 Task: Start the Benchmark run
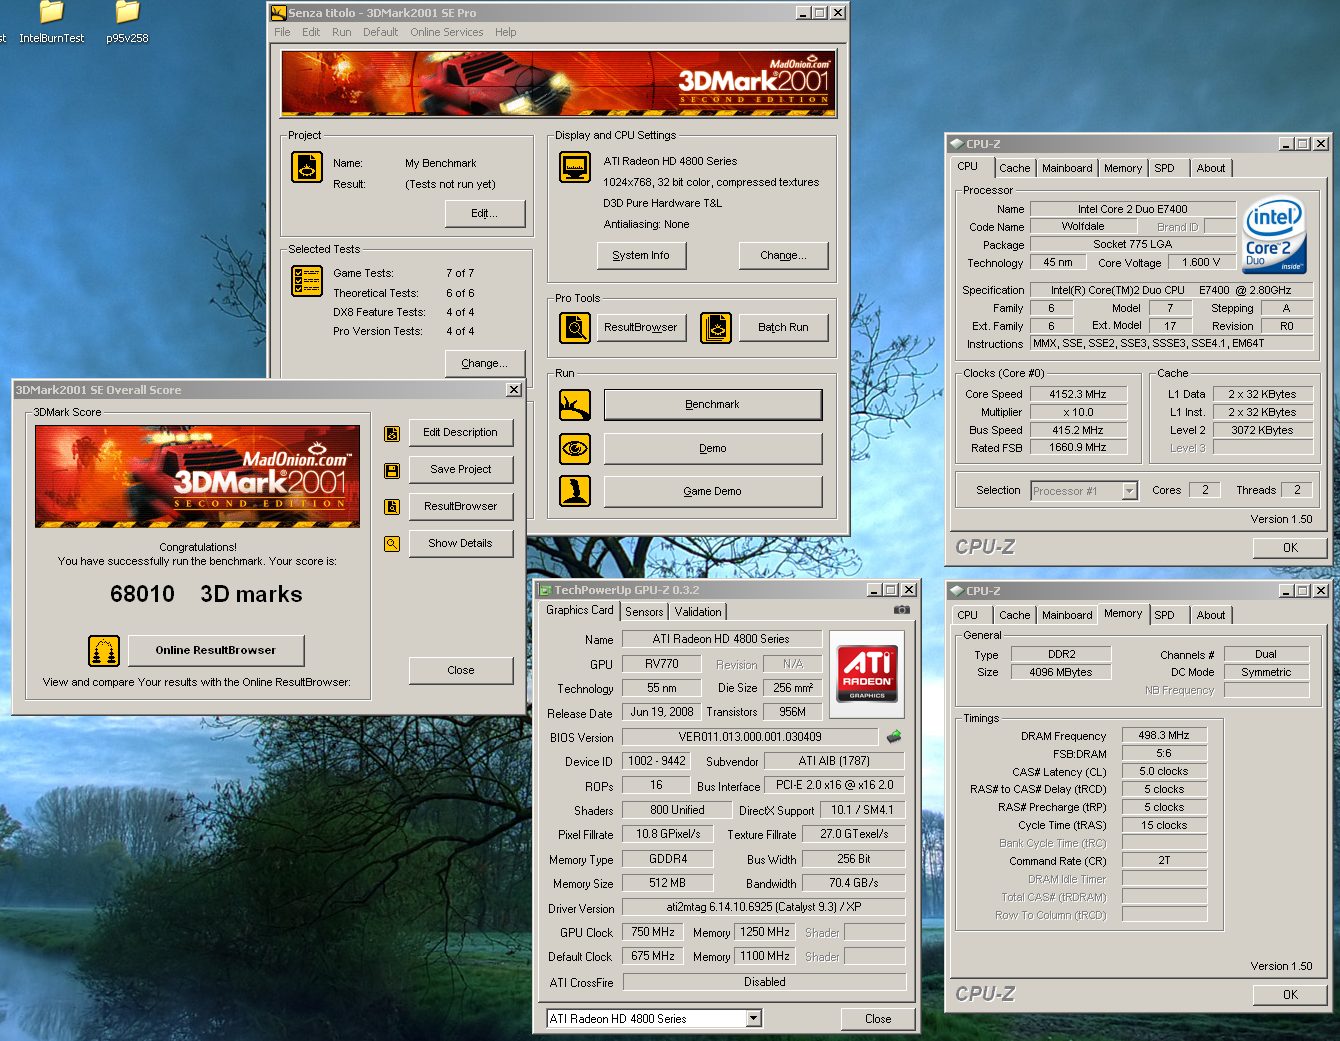(x=713, y=405)
